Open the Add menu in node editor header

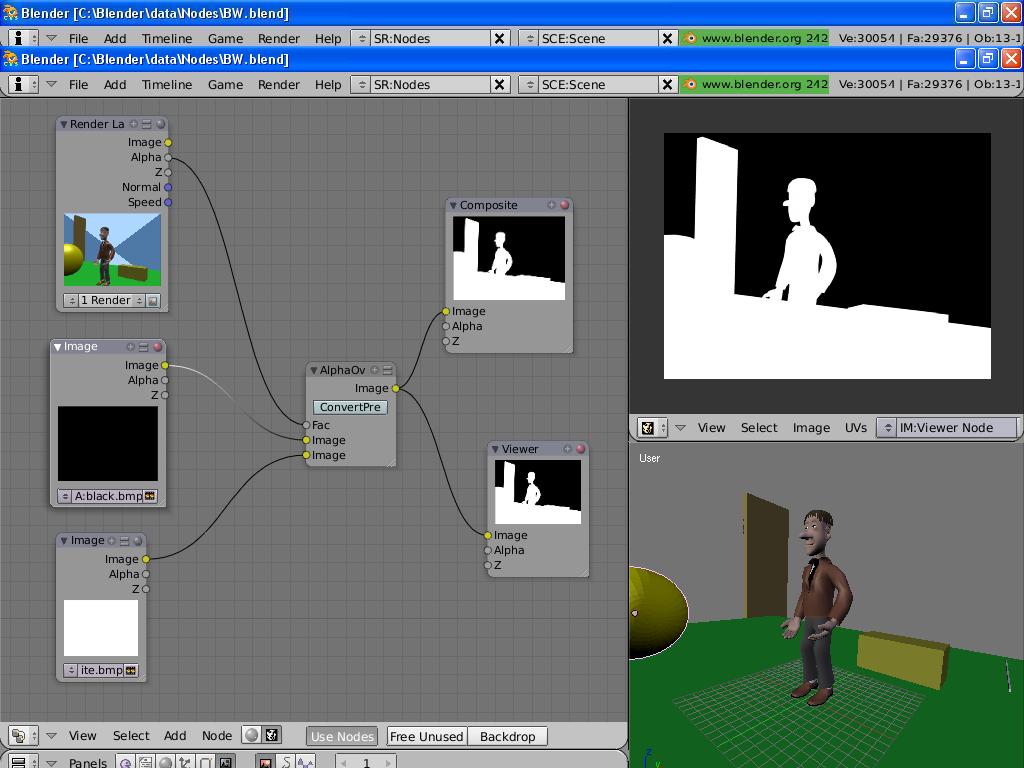click(175, 736)
